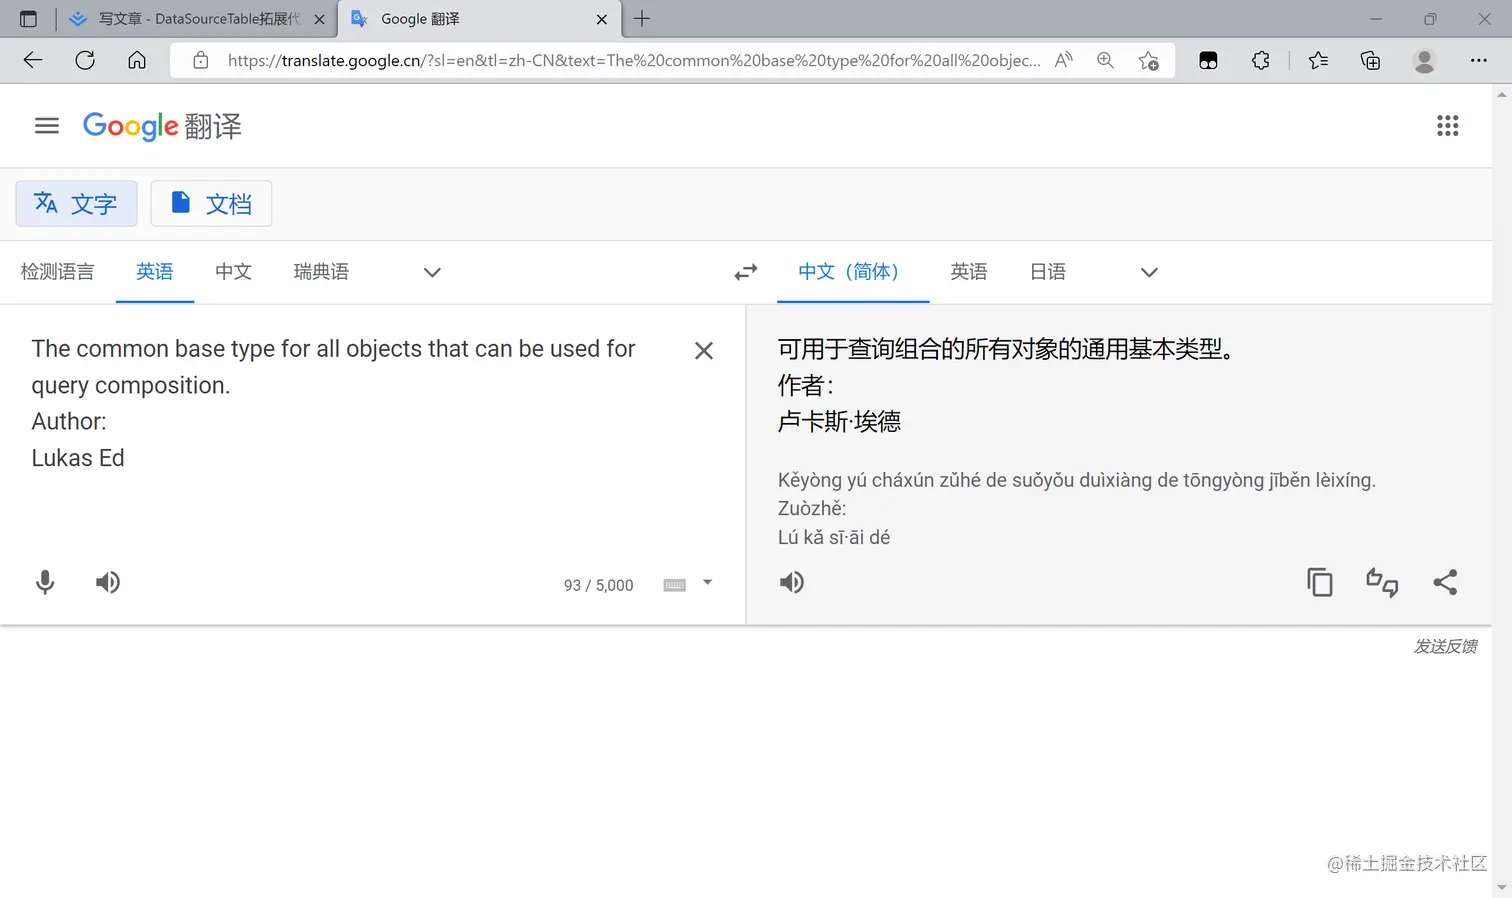Rate this translation

[x=1382, y=582]
